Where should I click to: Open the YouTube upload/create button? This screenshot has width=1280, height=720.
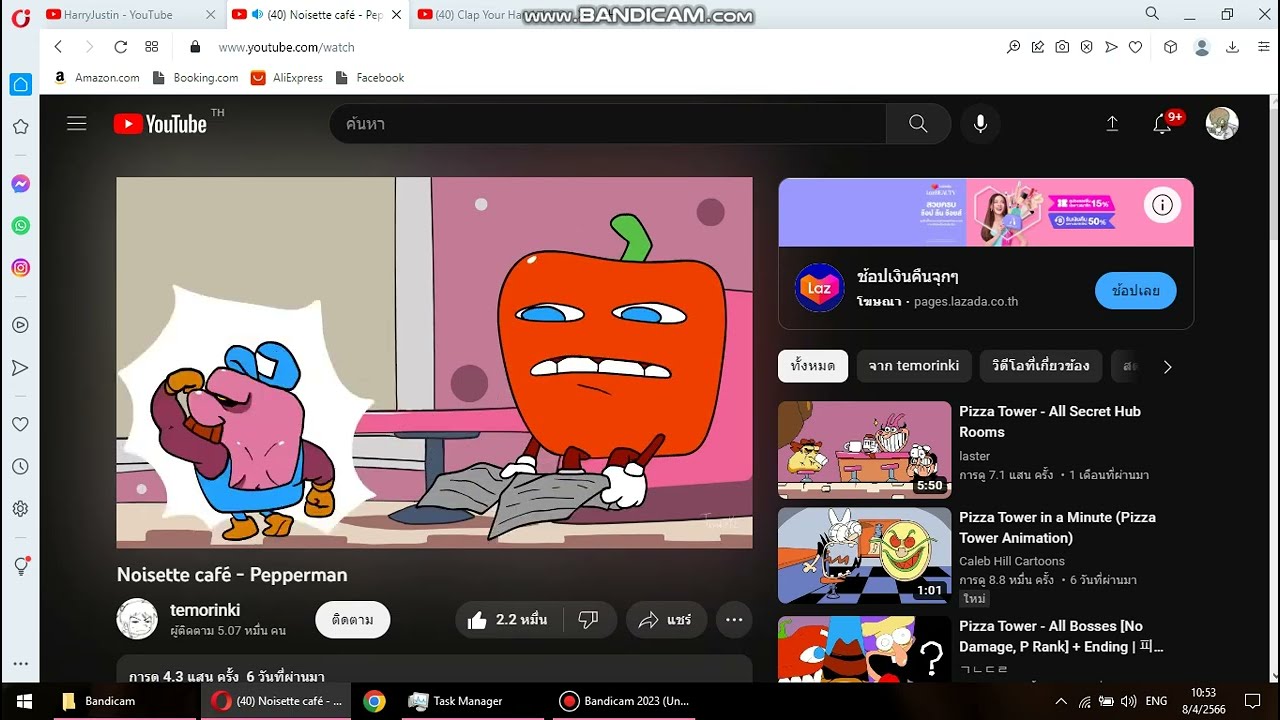1112,124
